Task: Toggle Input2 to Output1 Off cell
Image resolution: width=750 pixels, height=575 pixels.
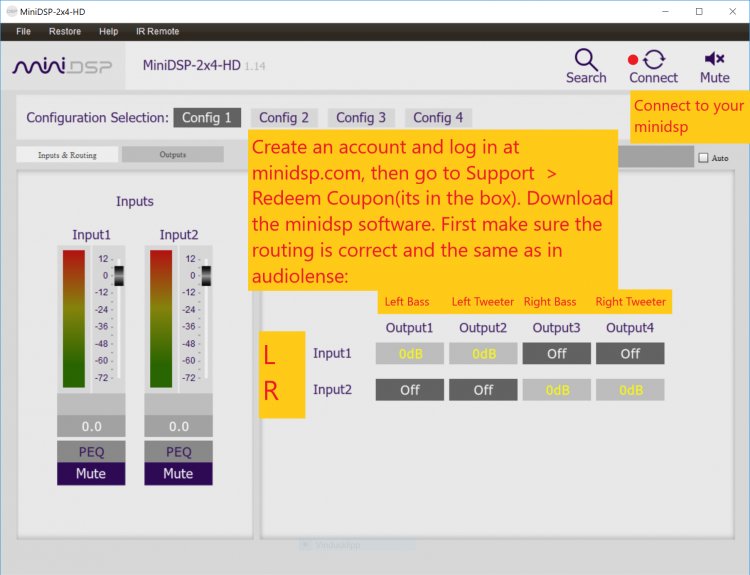Action: tap(410, 390)
